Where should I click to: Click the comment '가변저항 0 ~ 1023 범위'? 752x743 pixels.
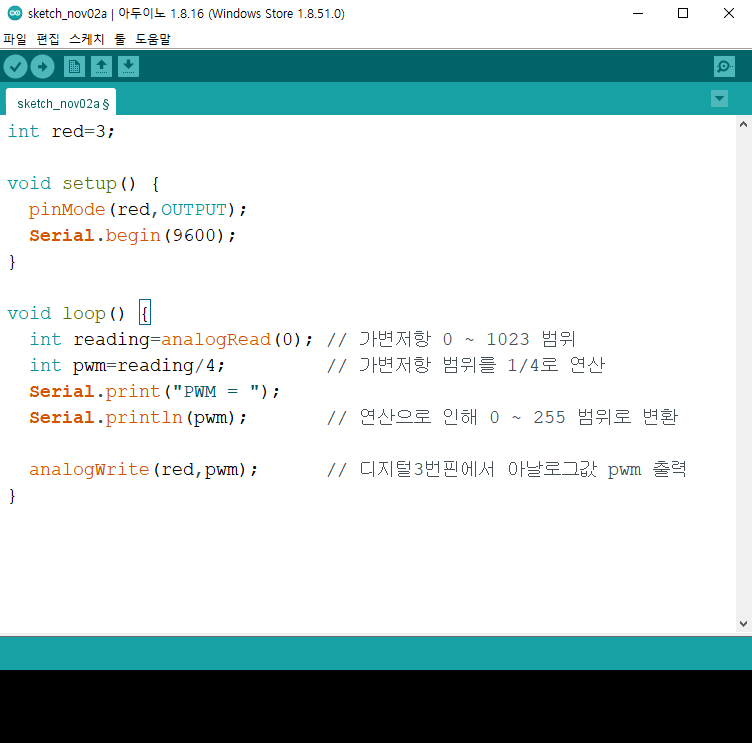tap(468, 339)
